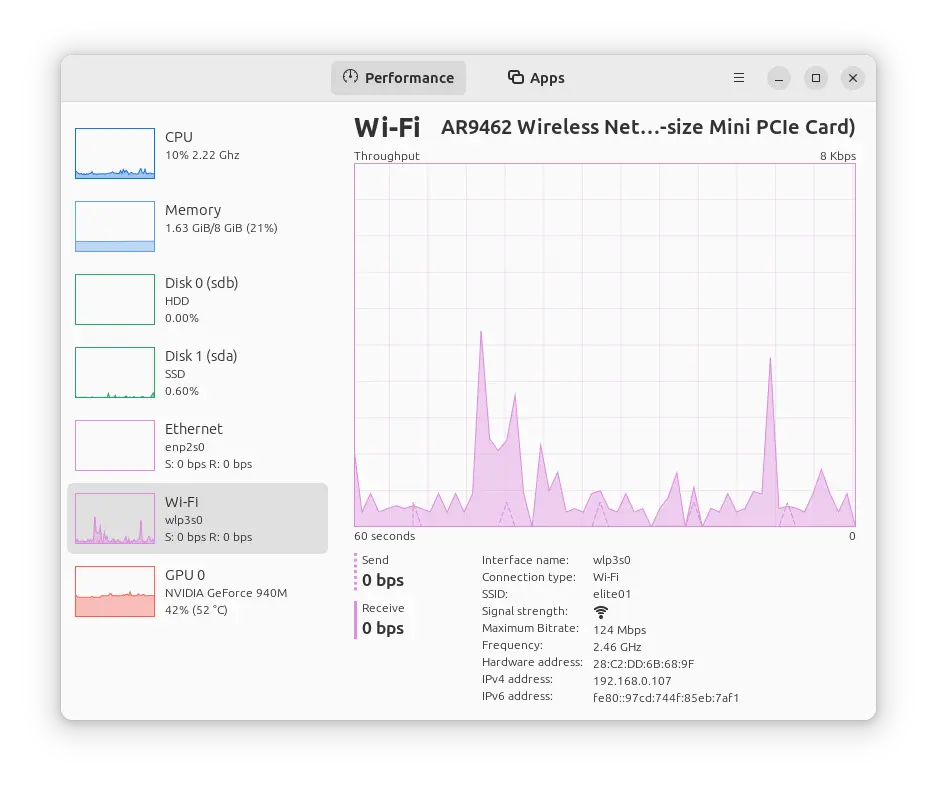Click the Apps tab windows icon
This screenshot has width=937, height=787.
(x=516, y=77)
